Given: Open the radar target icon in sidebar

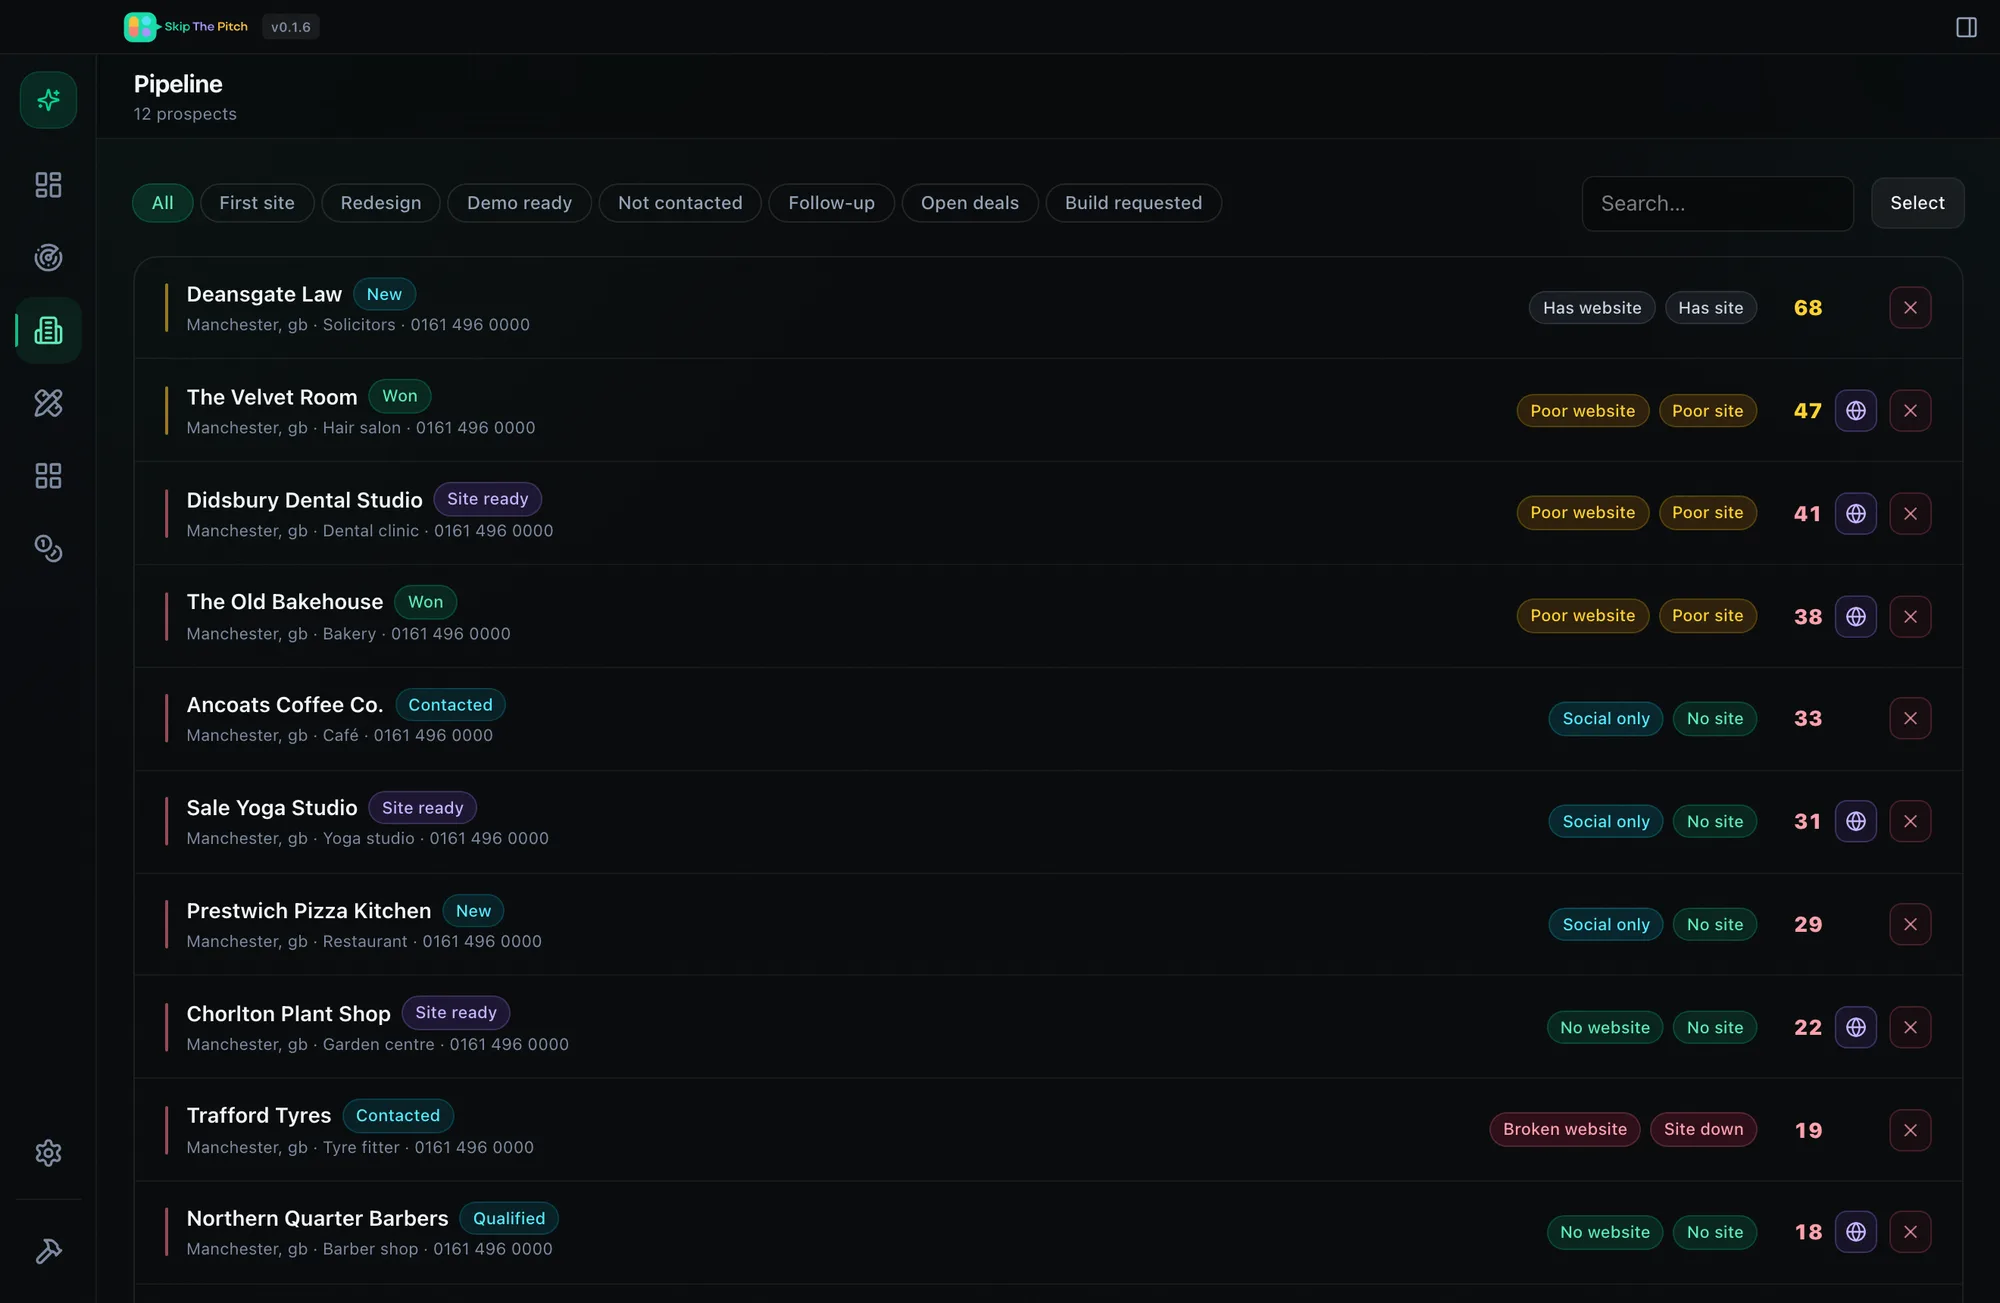Looking at the screenshot, I should coord(48,258).
